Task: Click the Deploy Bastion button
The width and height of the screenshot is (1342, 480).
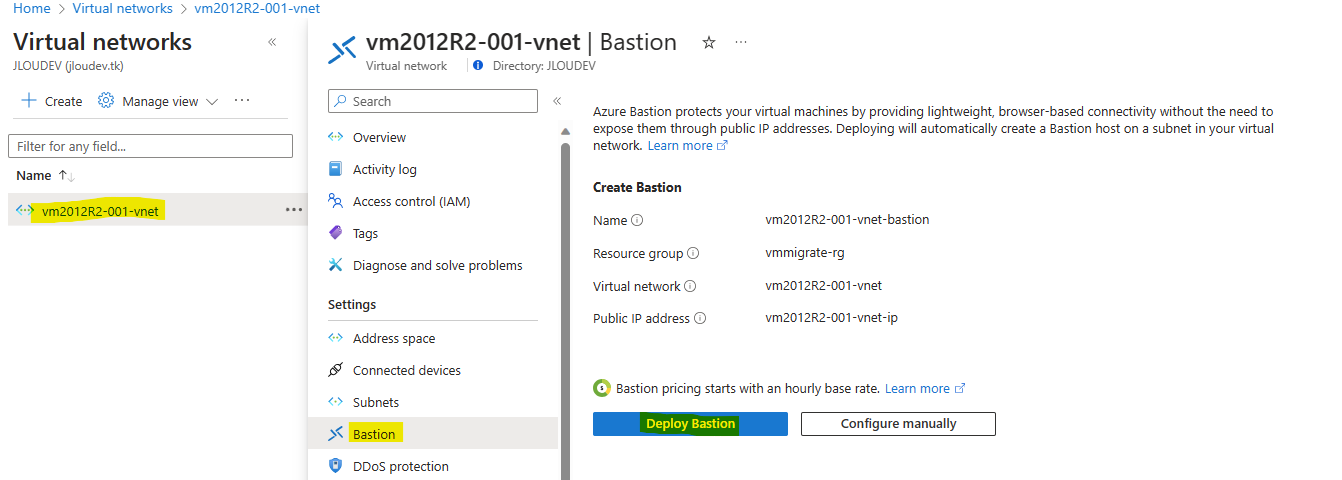Action: coord(690,424)
